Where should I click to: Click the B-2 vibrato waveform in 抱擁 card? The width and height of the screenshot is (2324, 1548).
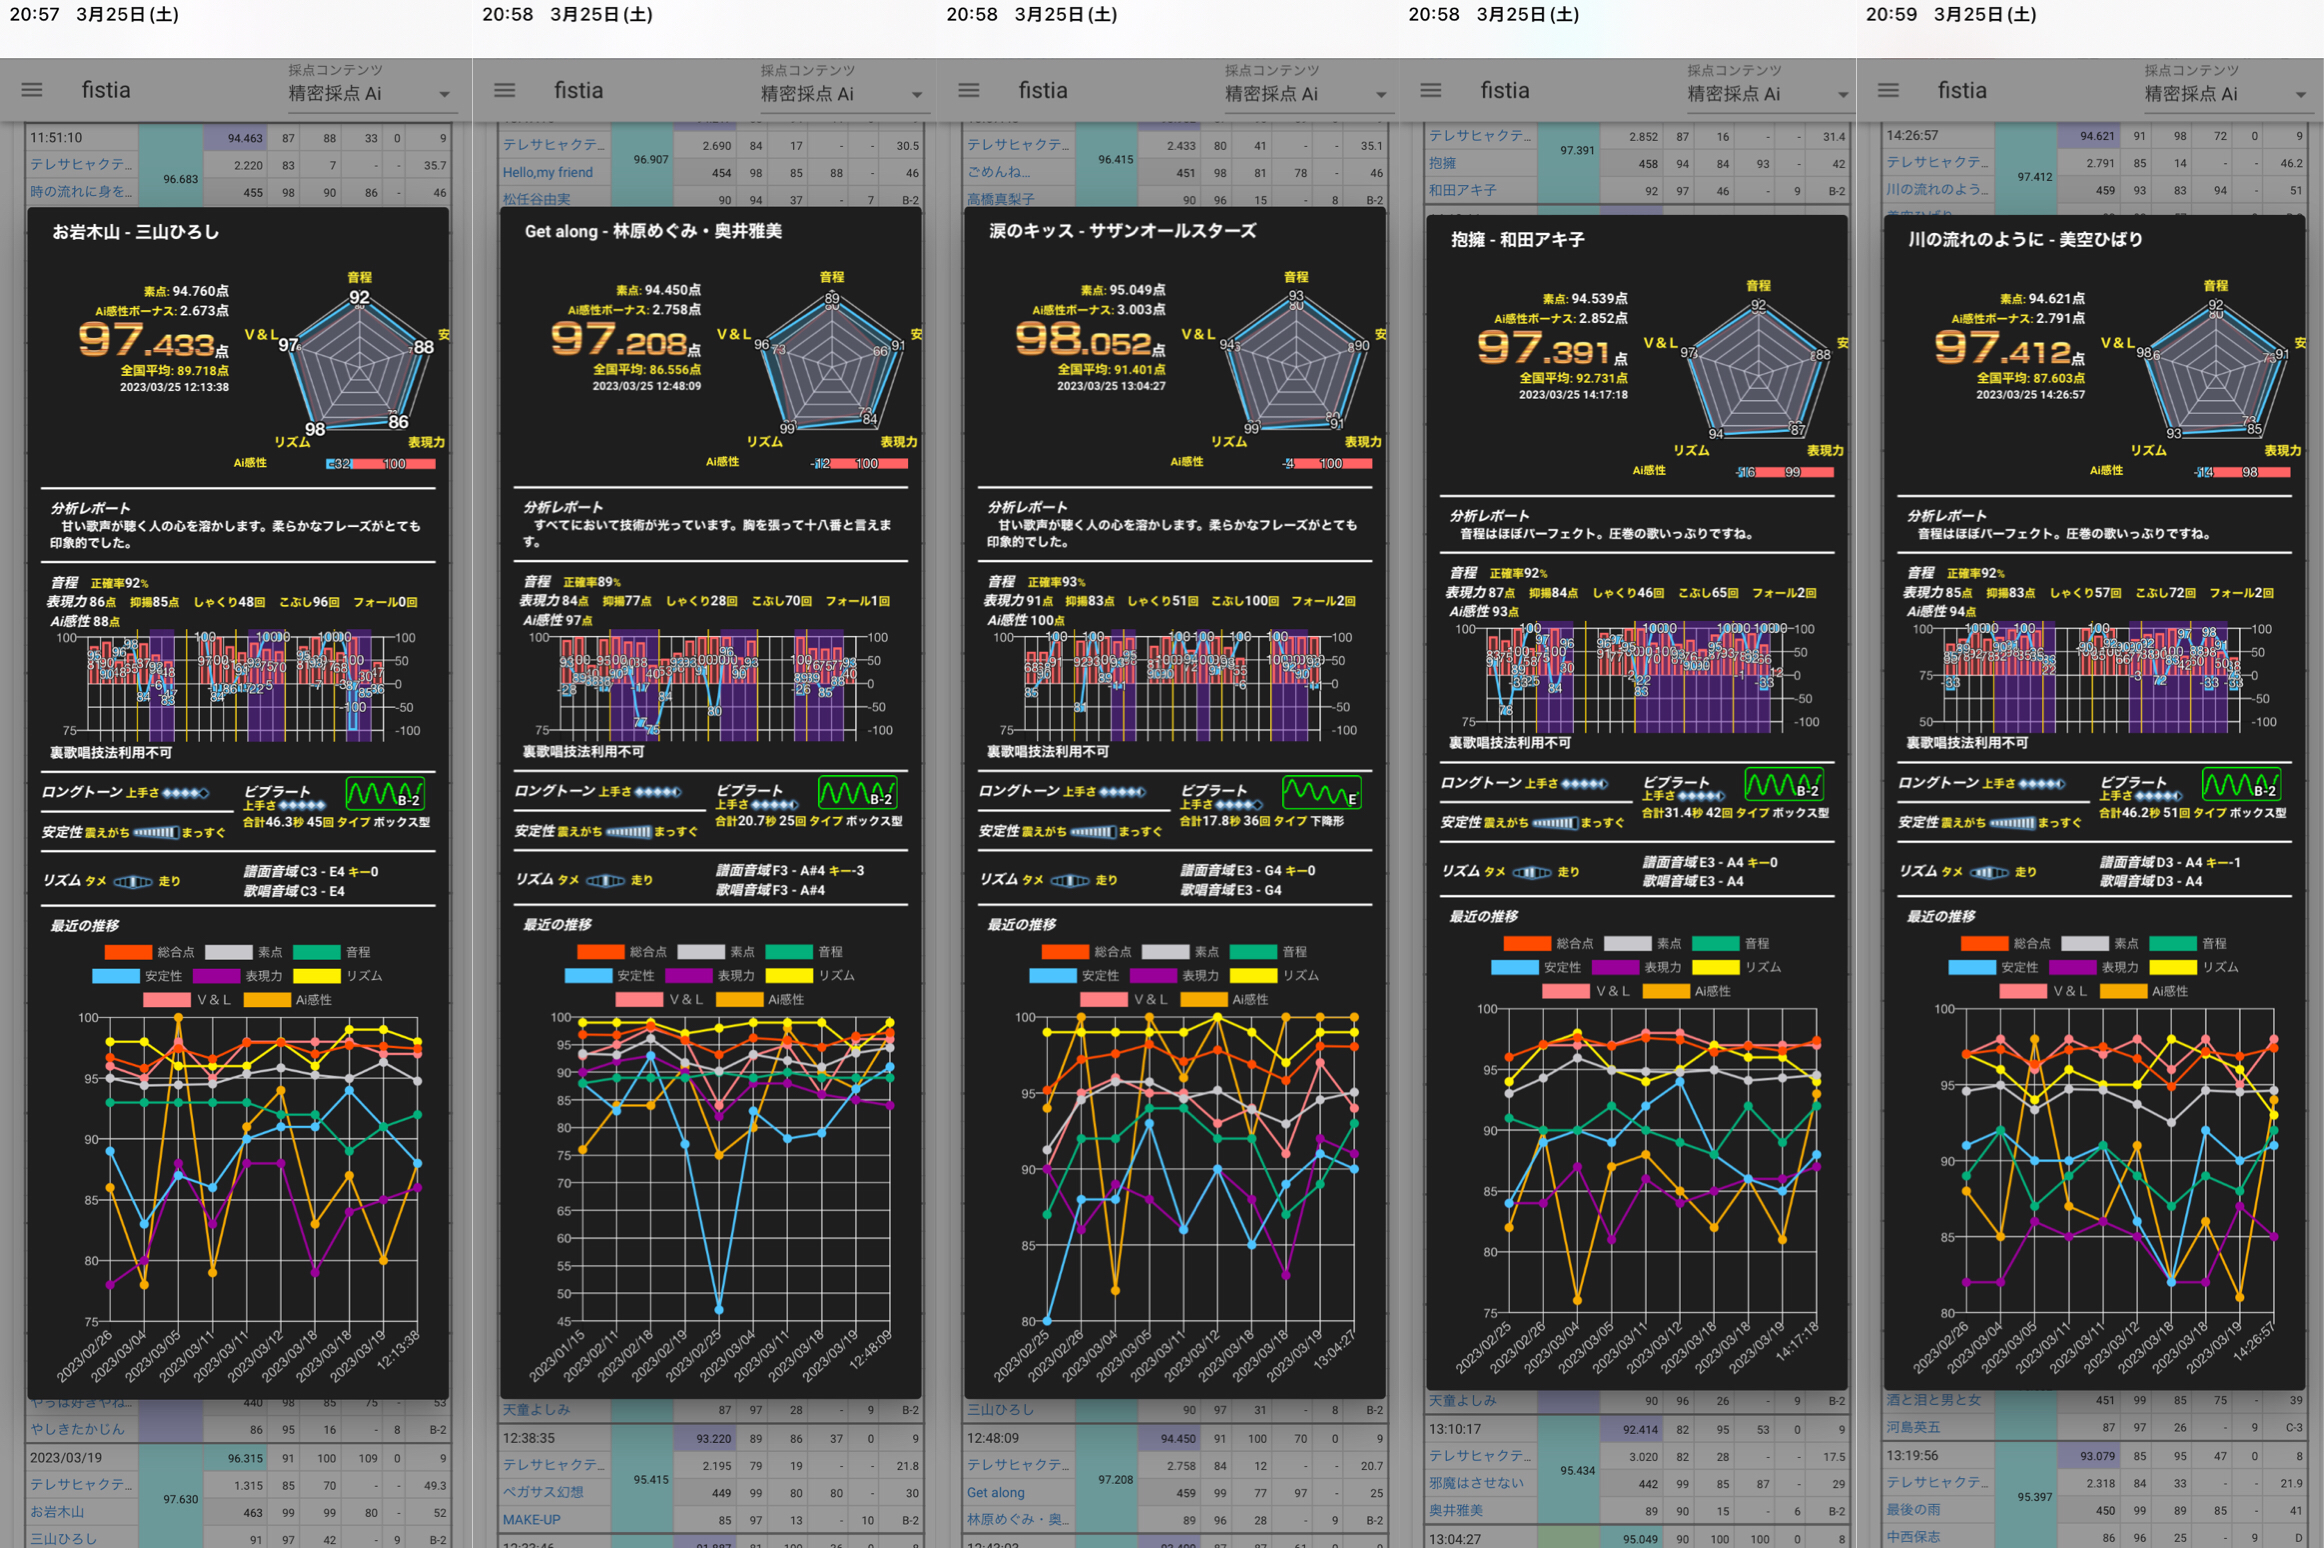pos(1783,785)
